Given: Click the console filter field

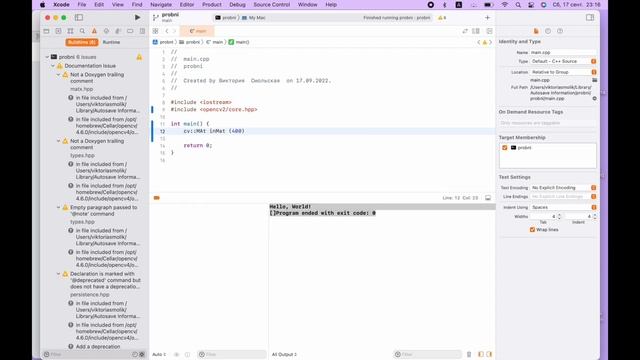Looking at the screenshot, I should (x=427, y=354).
